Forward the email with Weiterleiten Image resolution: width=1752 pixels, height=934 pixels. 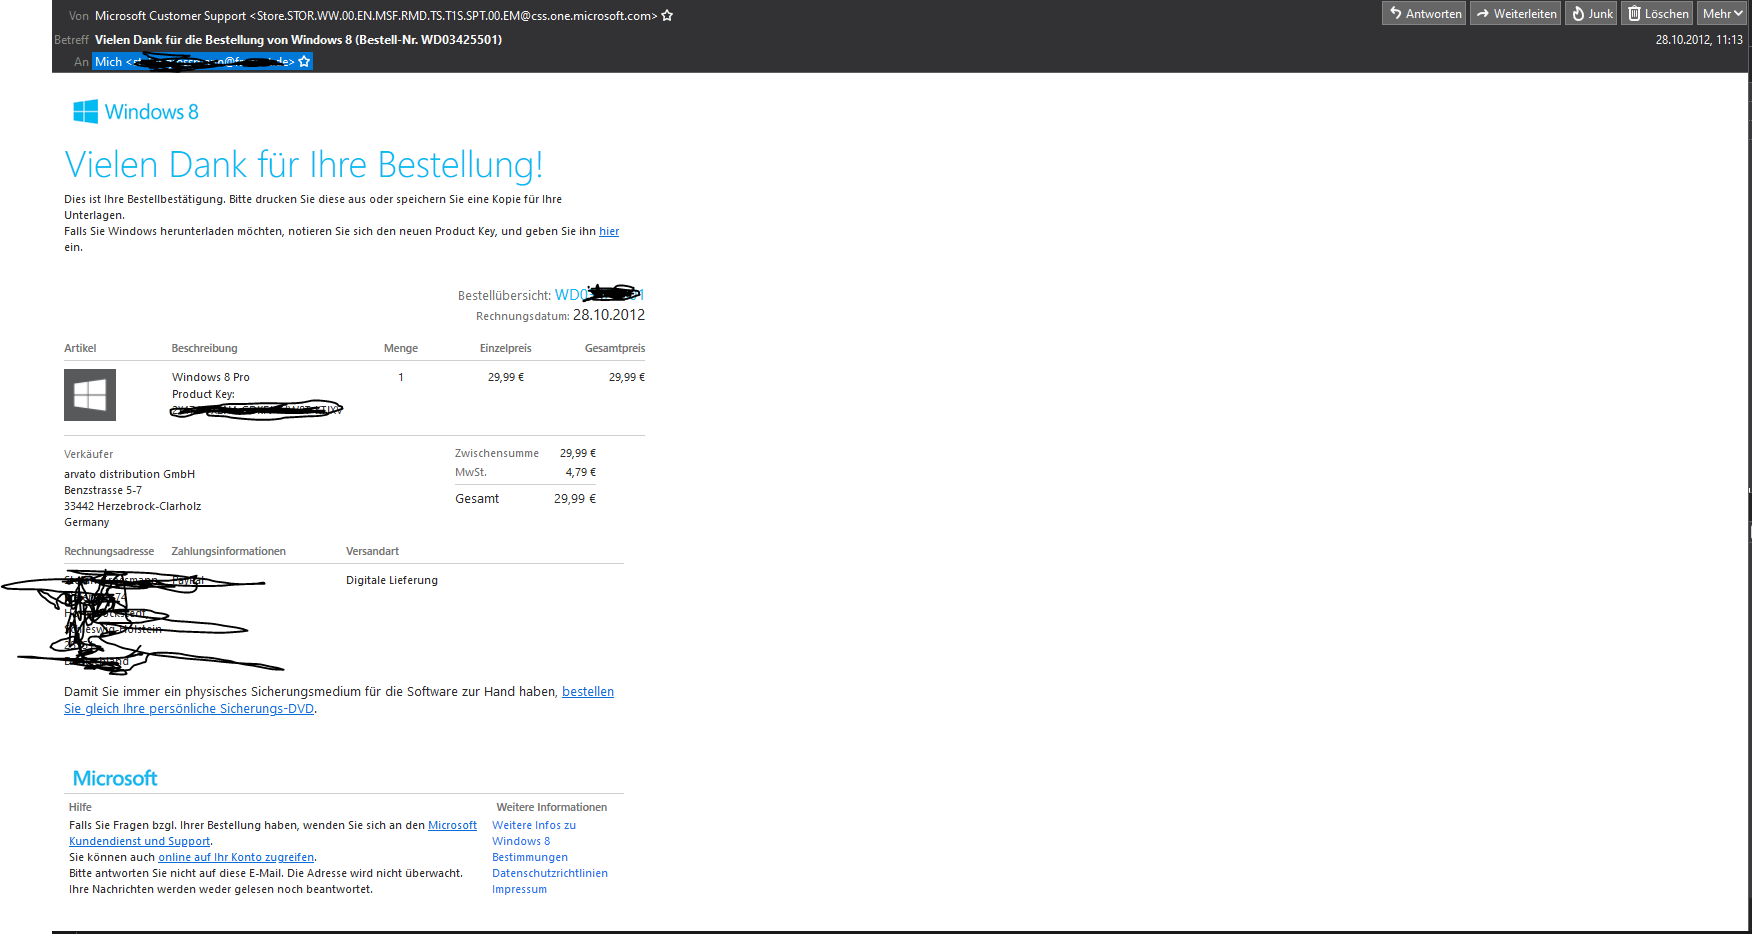tap(1515, 13)
